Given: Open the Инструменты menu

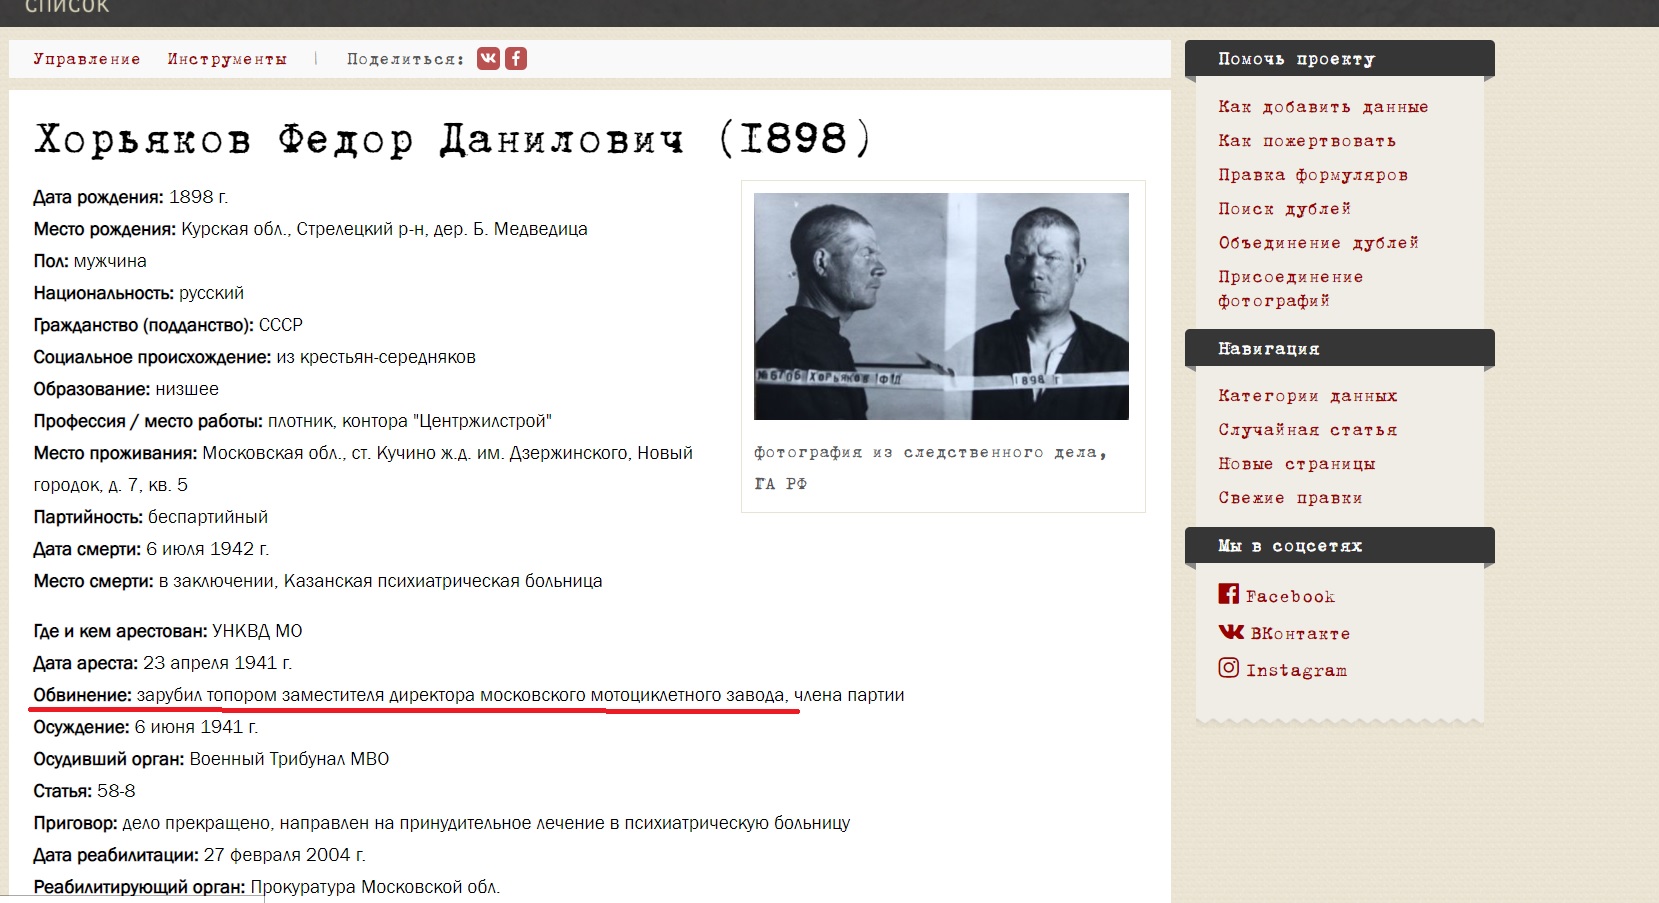Looking at the screenshot, I should pos(227,59).
